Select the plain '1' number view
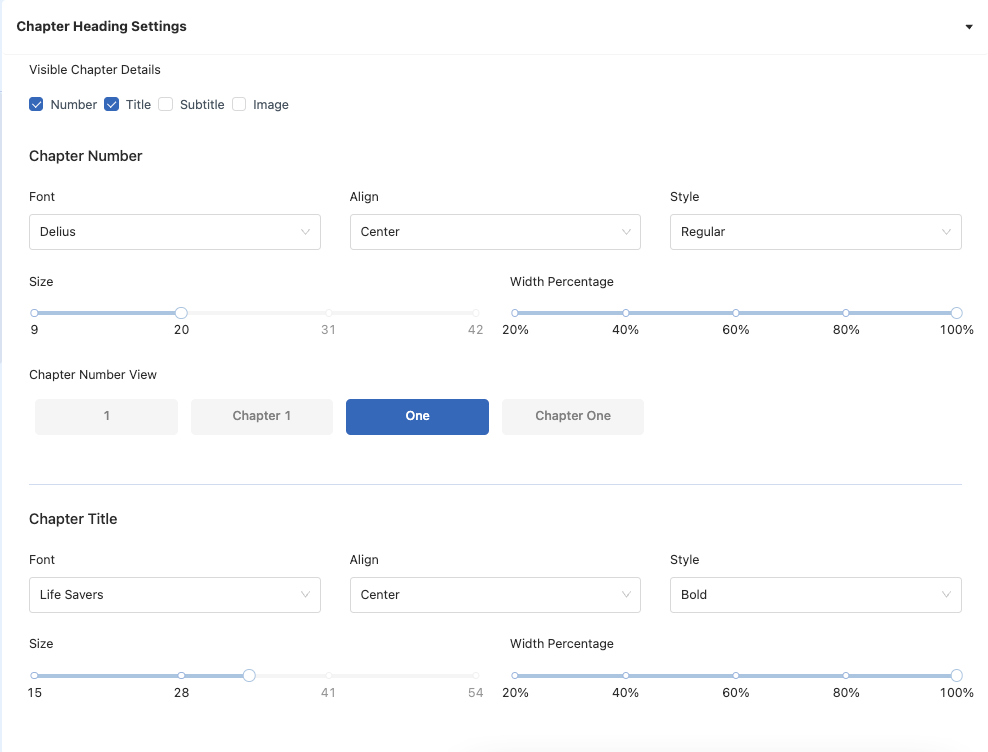 (x=106, y=416)
